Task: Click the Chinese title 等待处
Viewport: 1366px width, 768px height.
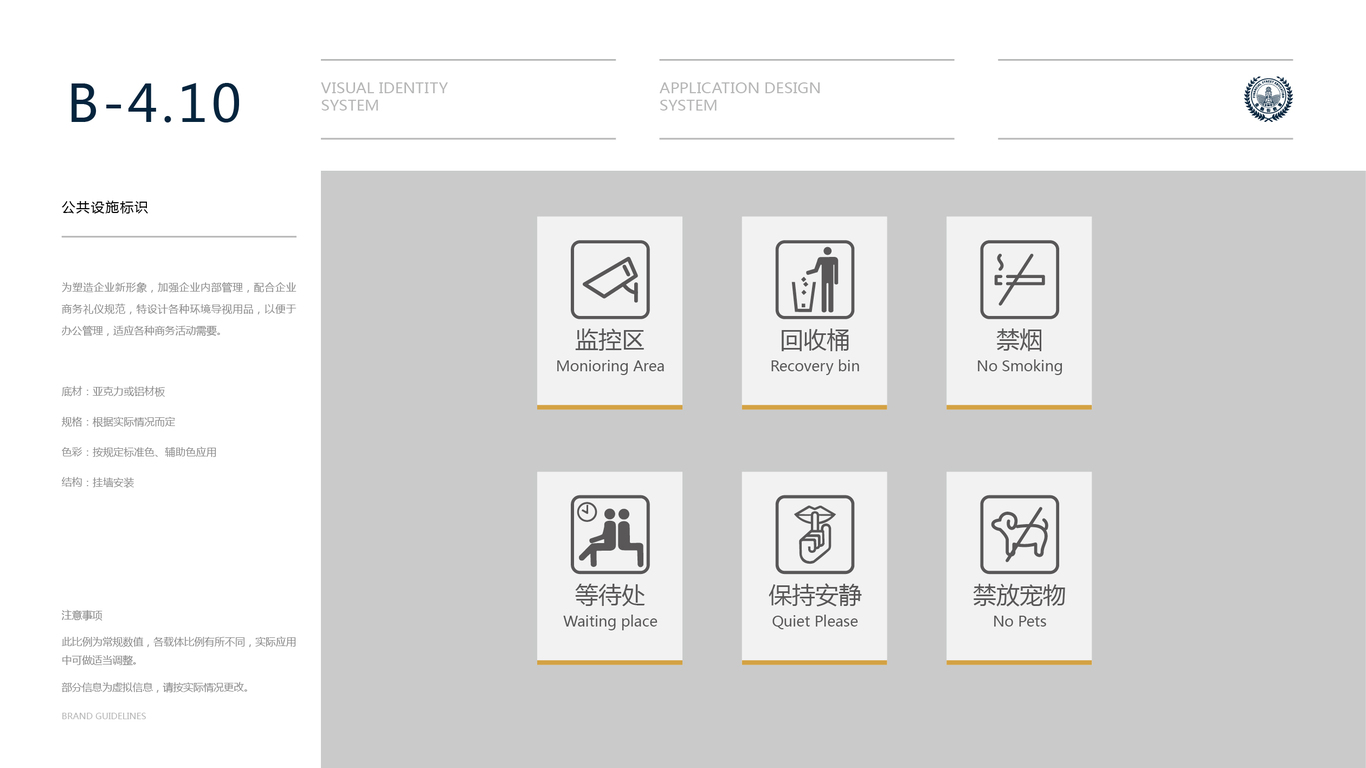Action: pos(610,595)
